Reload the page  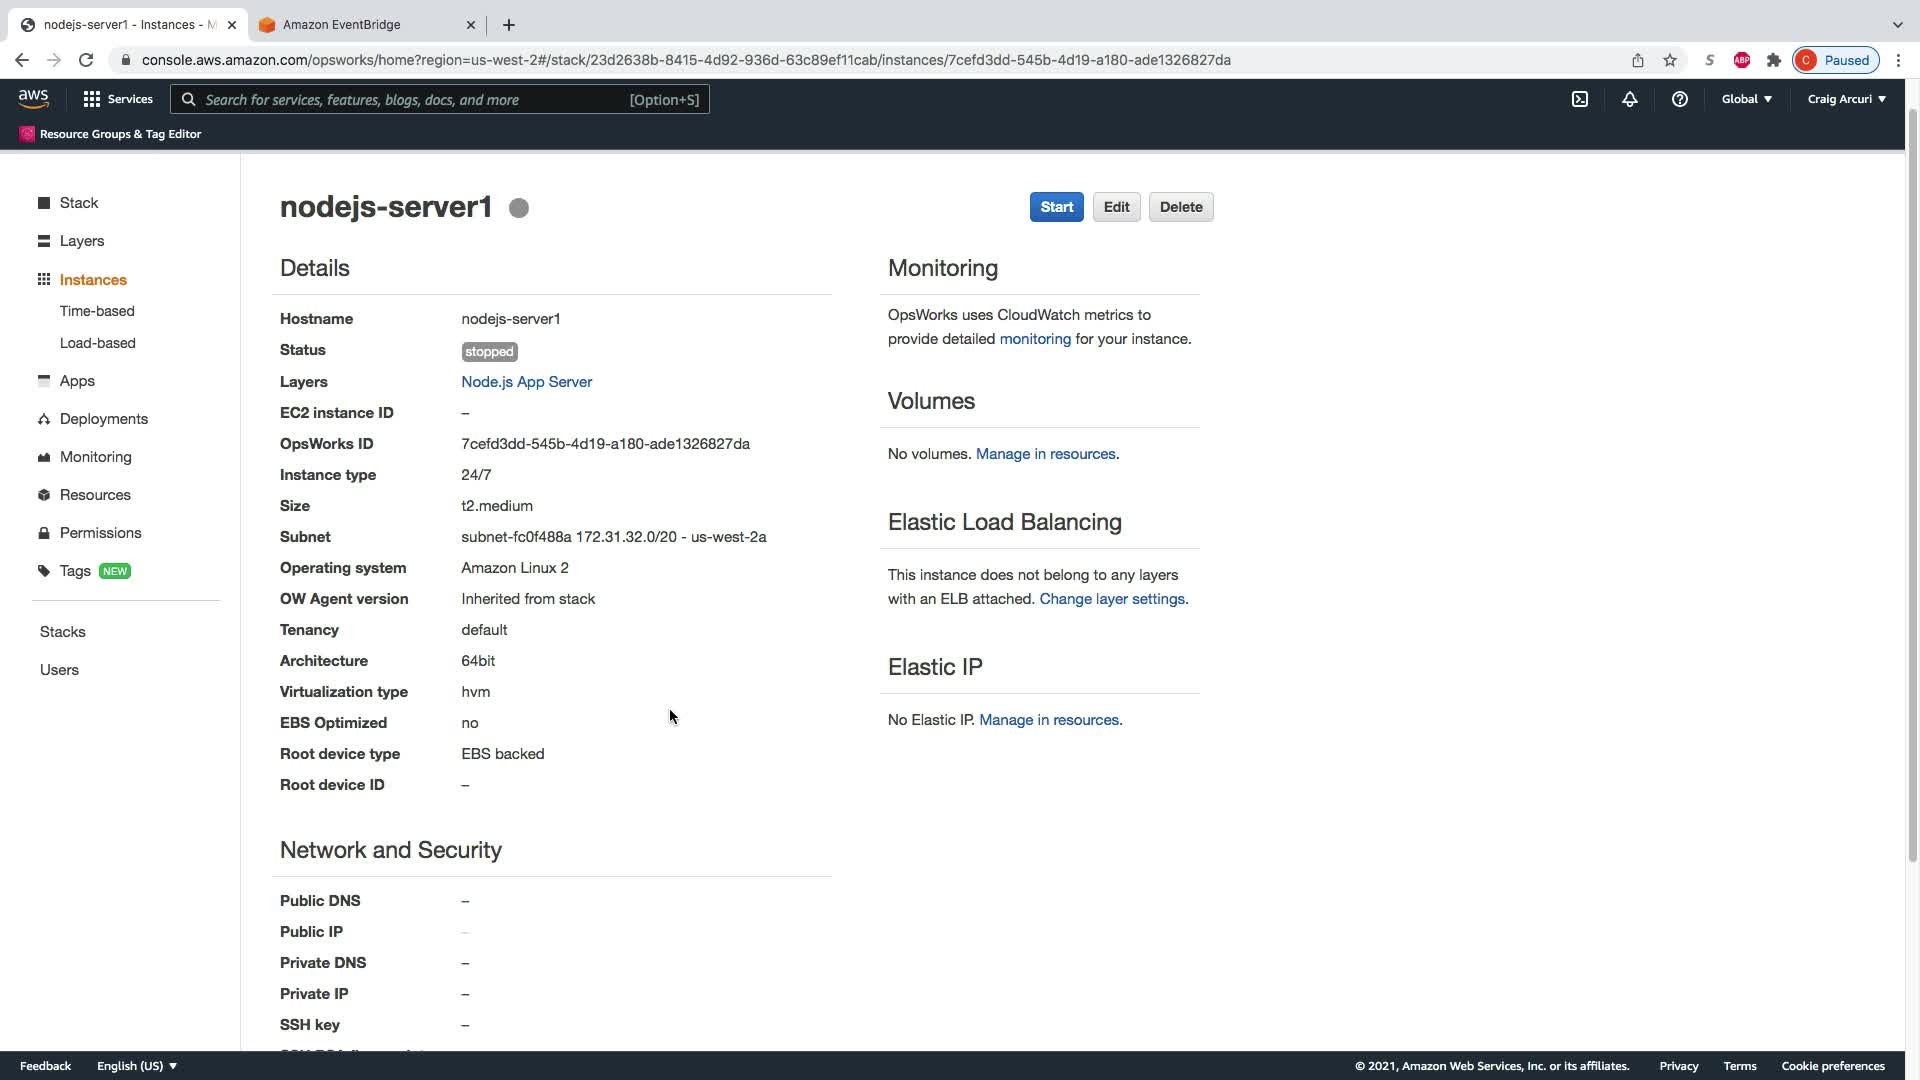coord(86,60)
